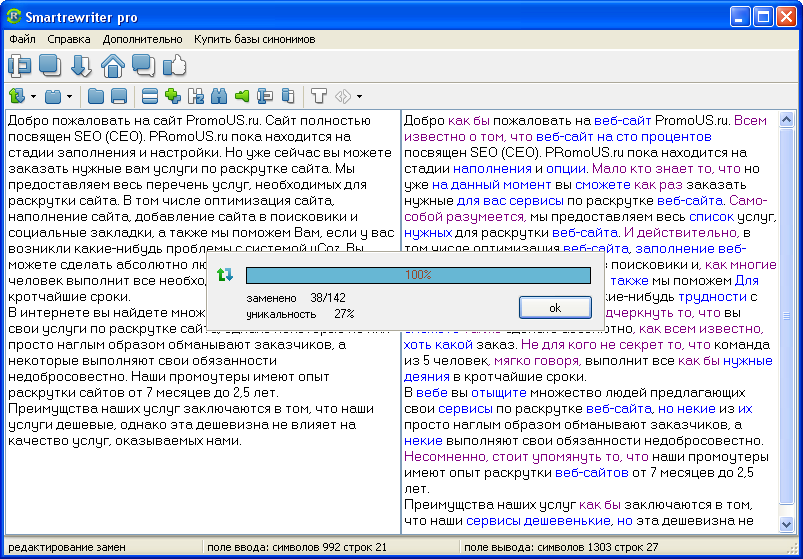803x559 pixels.
Task: Click the blue double down-arrow download icon
Action: pyautogui.click(x=81, y=66)
